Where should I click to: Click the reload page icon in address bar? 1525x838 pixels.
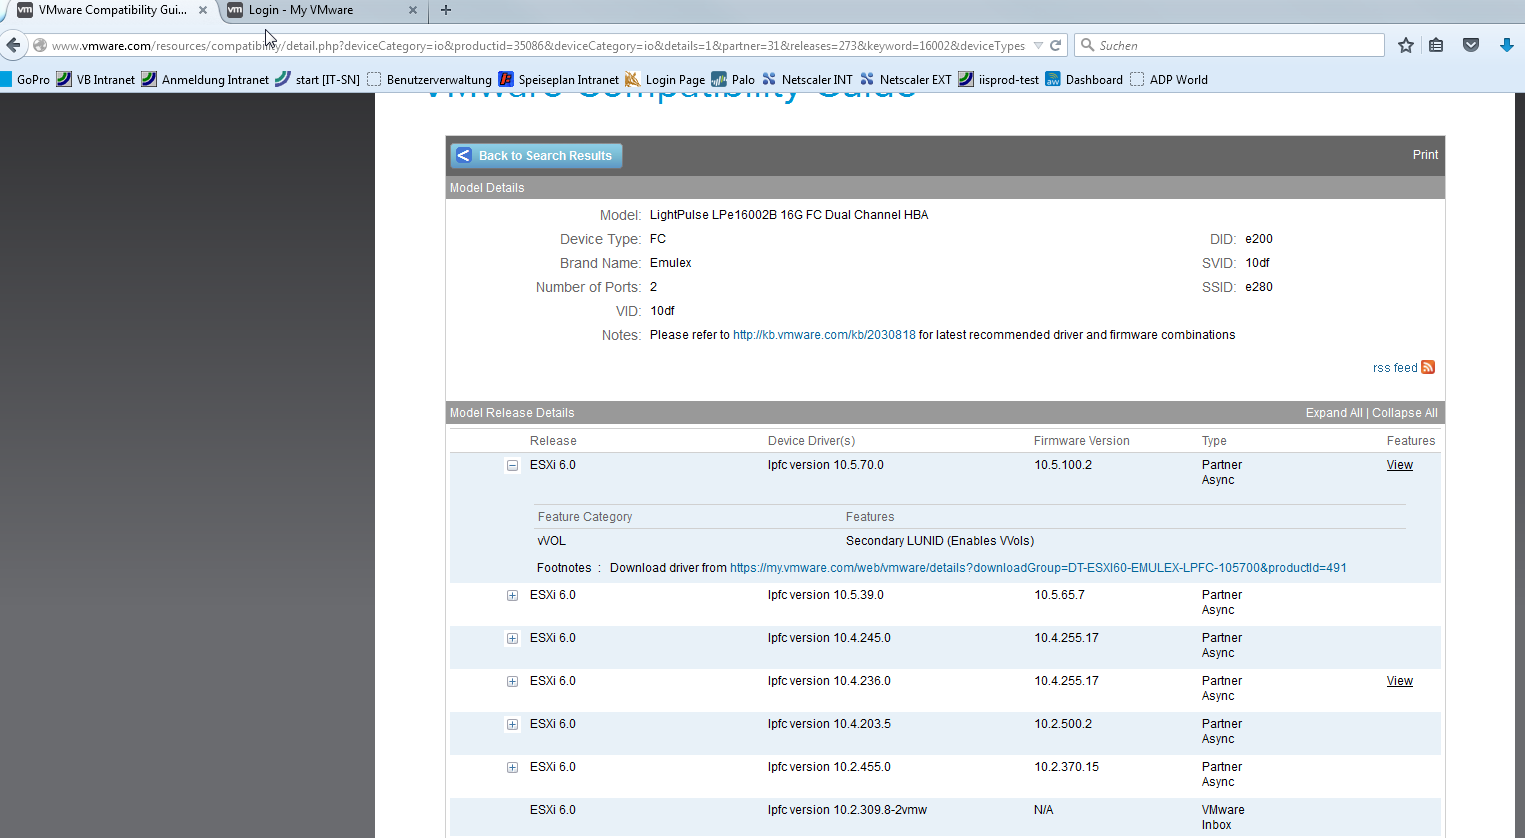pyautogui.click(x=1056, y=45)
